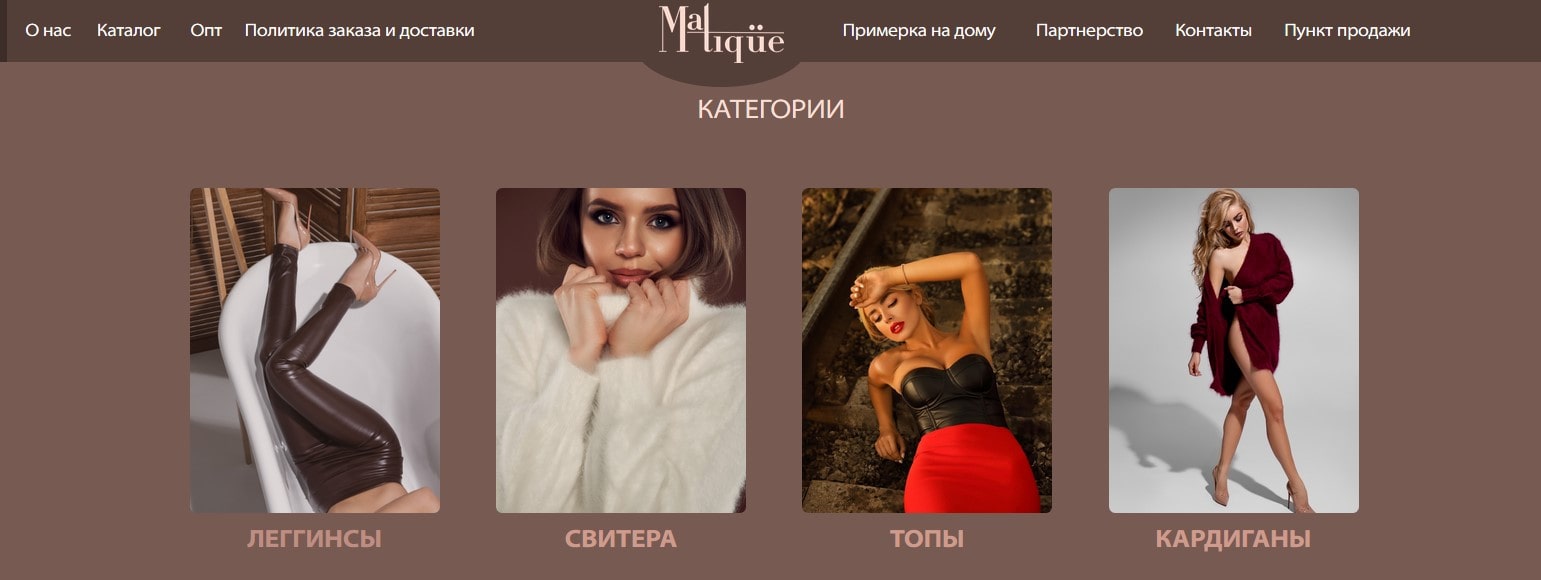1541x580 pixels.
Task: Go to the Опт section
Action: pos(206,30)
